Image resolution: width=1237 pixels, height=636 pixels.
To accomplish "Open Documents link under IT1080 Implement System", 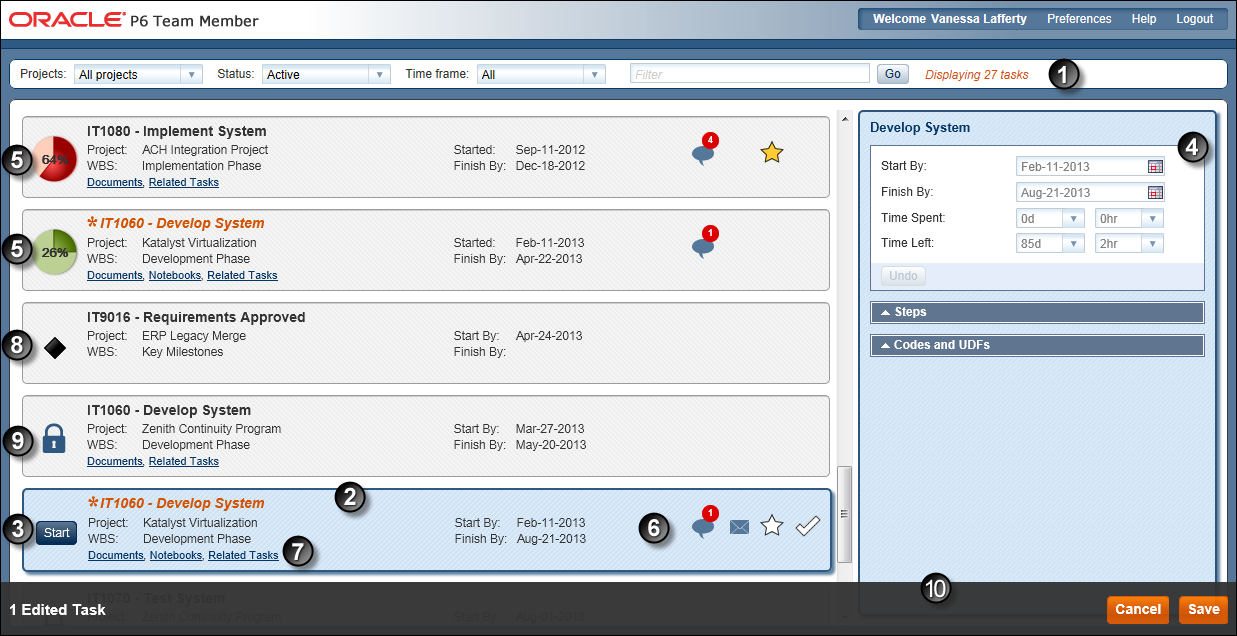I will [115, 183].
